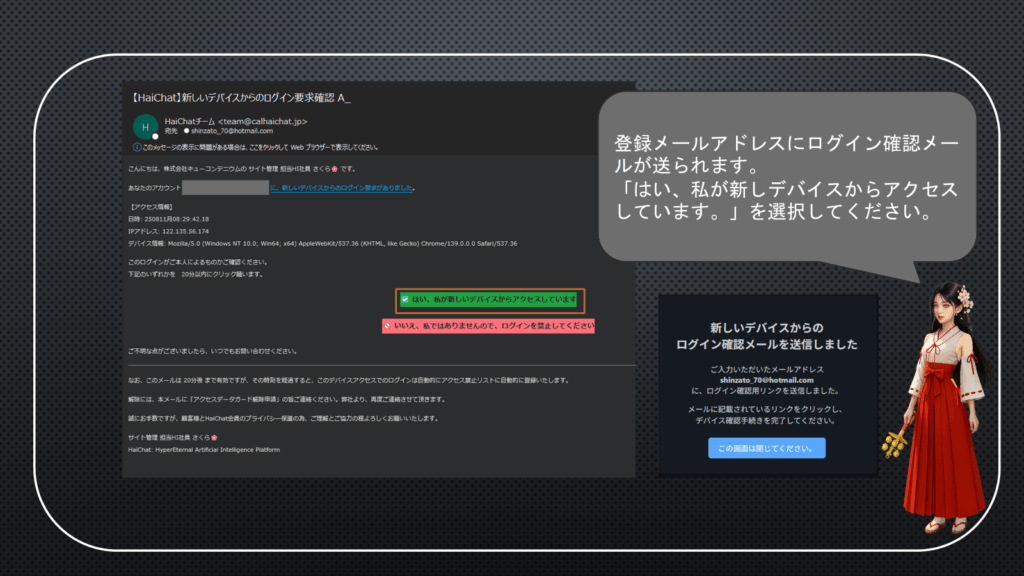Click the line 'このログインがご本人によるものかご確認ください。'
Screen dimensions: 1024x576
point(198,263)
